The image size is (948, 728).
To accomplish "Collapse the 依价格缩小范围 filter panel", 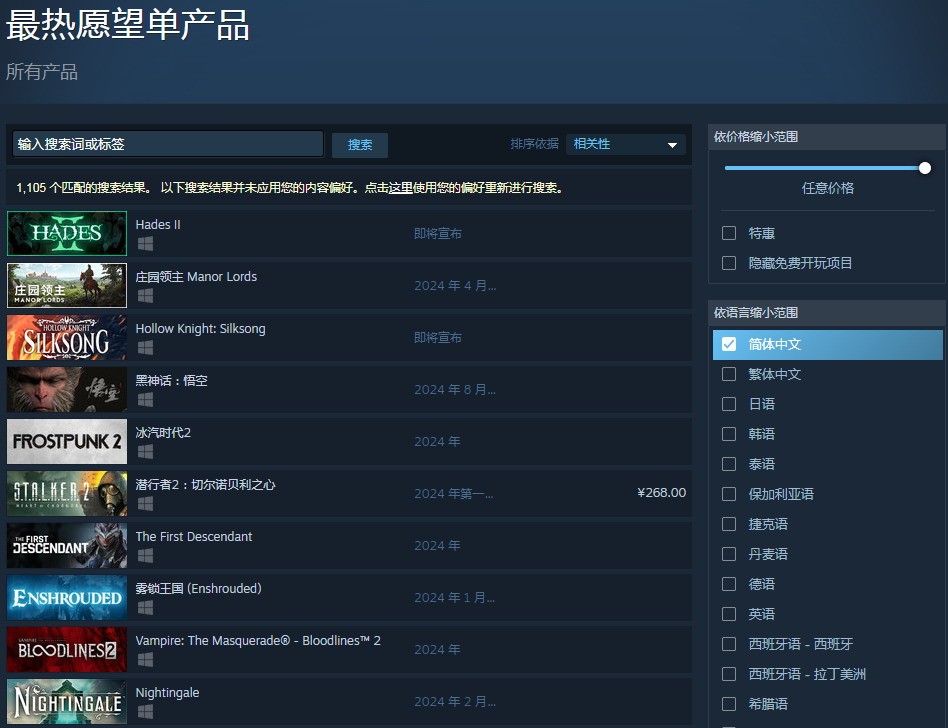I will click(825, 137).
